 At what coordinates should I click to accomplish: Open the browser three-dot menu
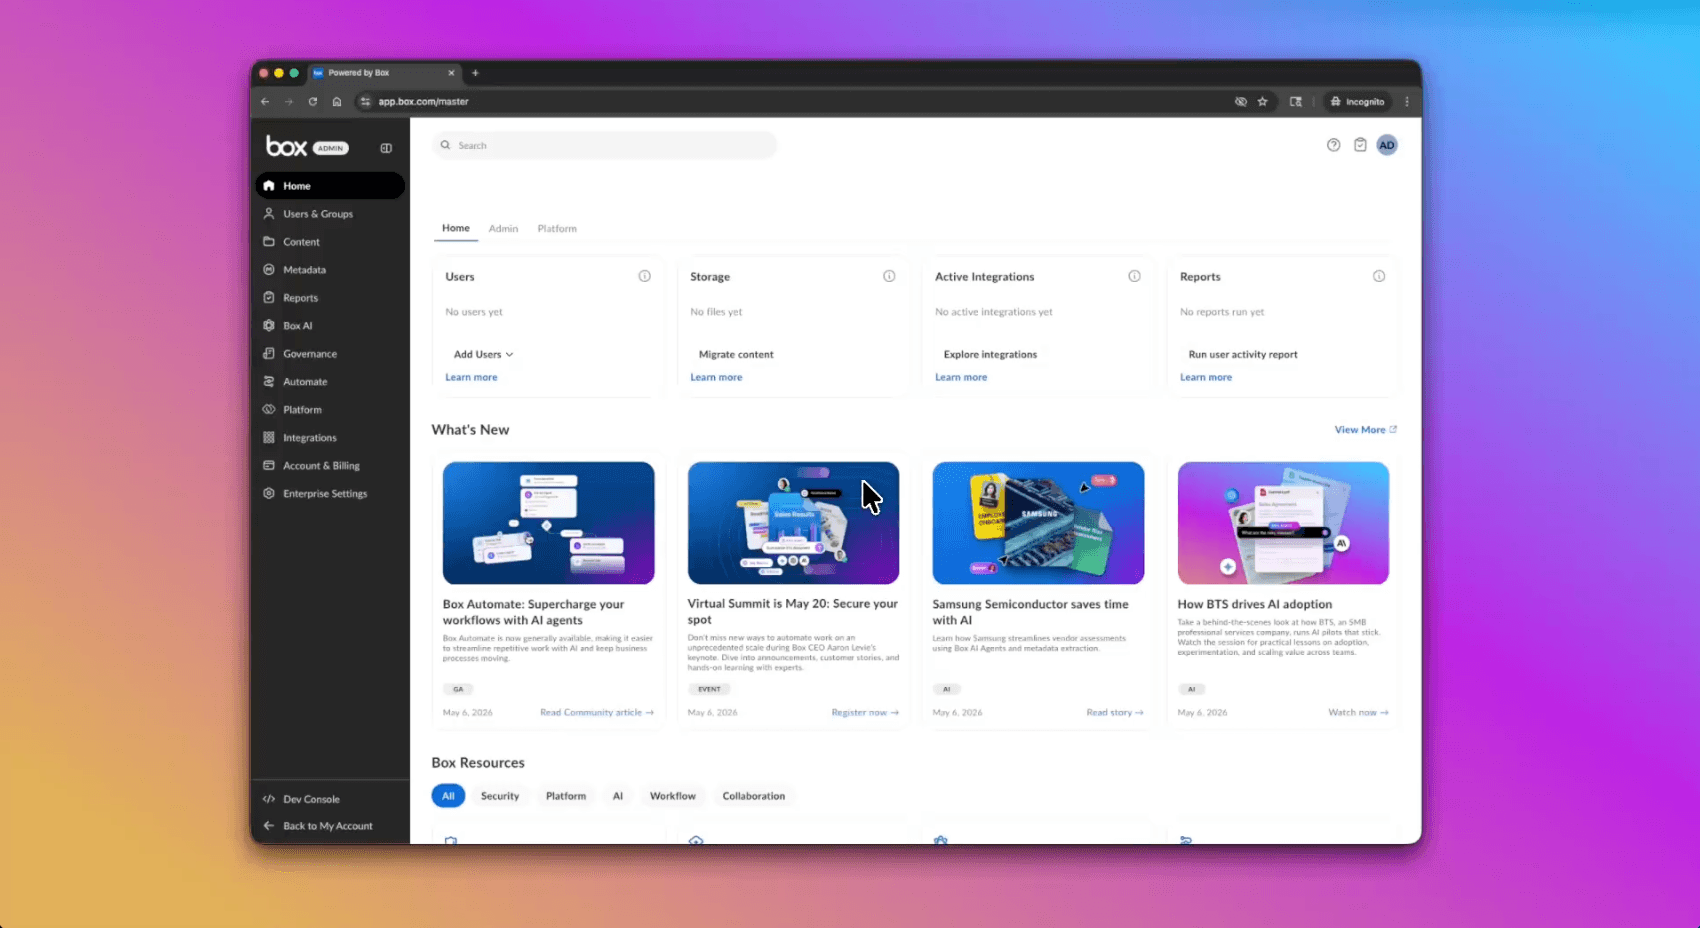[1407, 101]
